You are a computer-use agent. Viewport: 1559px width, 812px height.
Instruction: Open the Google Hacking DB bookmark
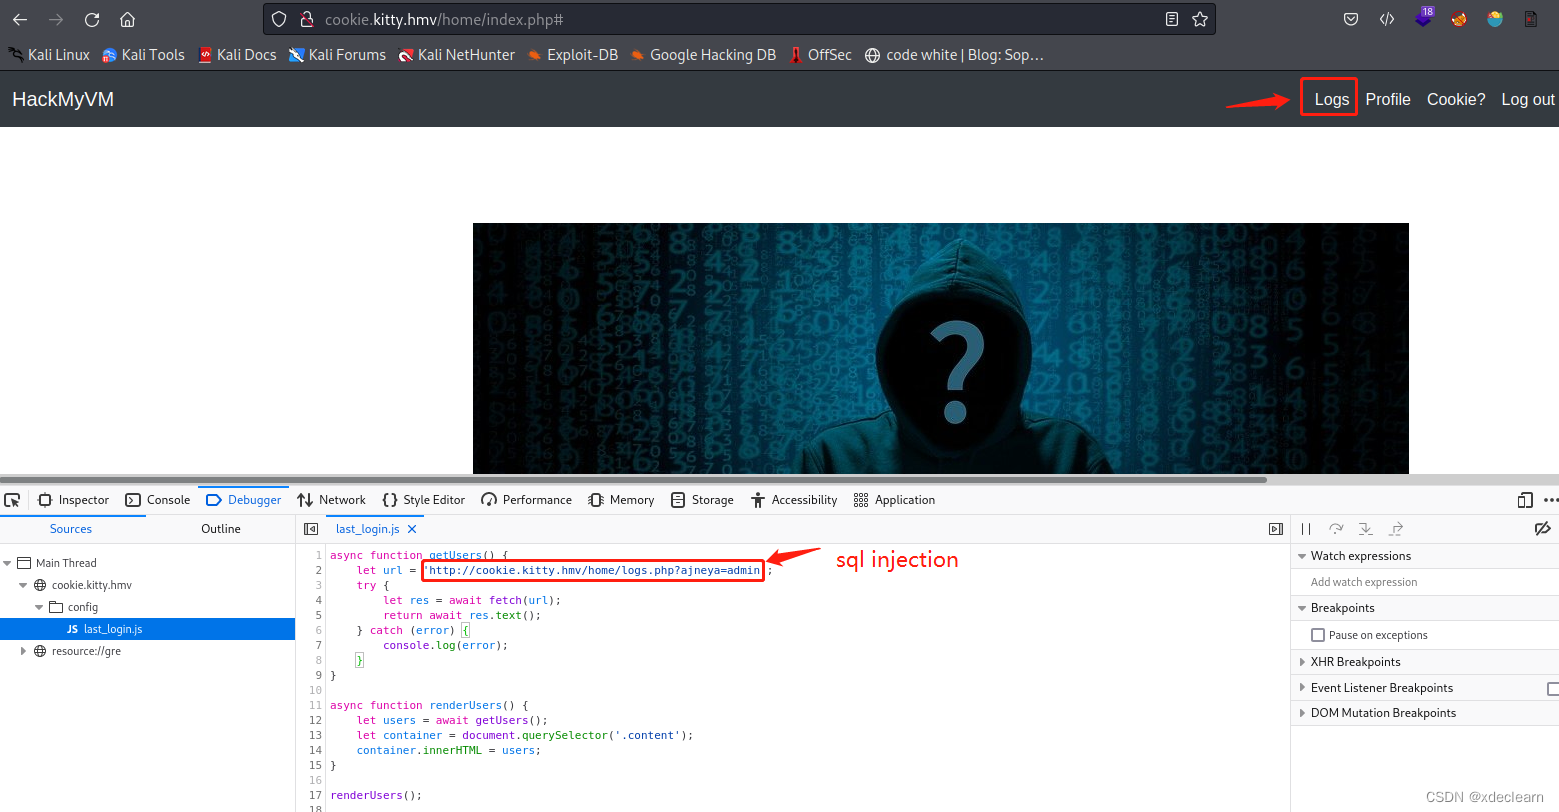click(x=703, y=55)
